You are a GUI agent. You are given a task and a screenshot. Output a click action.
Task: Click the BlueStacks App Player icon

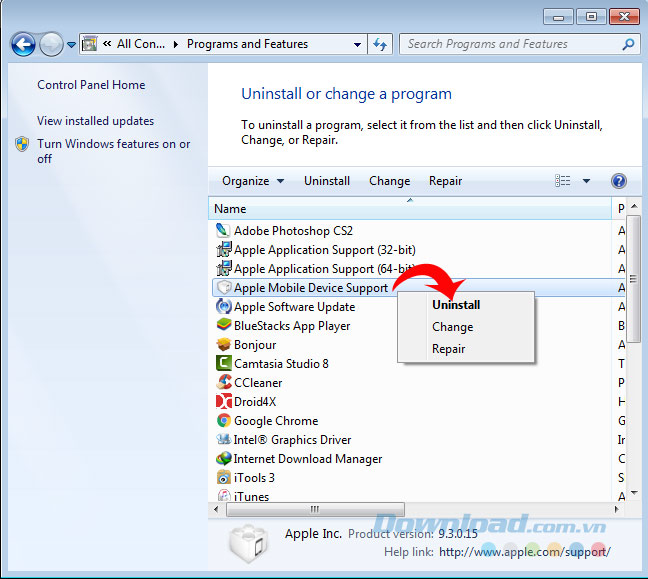tap(224, 325)
